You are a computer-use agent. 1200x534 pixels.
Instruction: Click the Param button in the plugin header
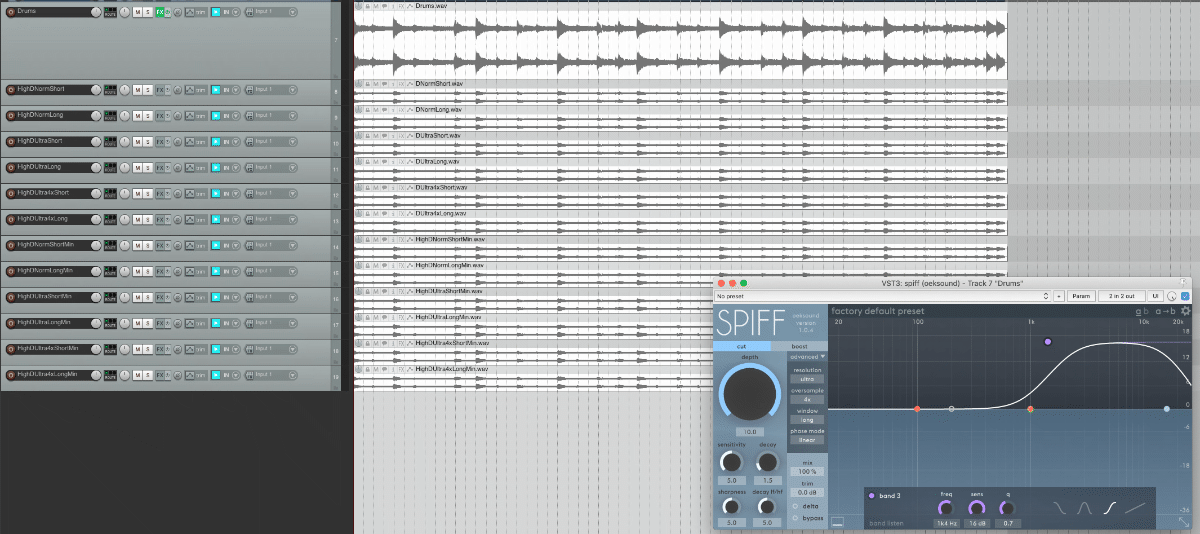tap(1081, 296)
